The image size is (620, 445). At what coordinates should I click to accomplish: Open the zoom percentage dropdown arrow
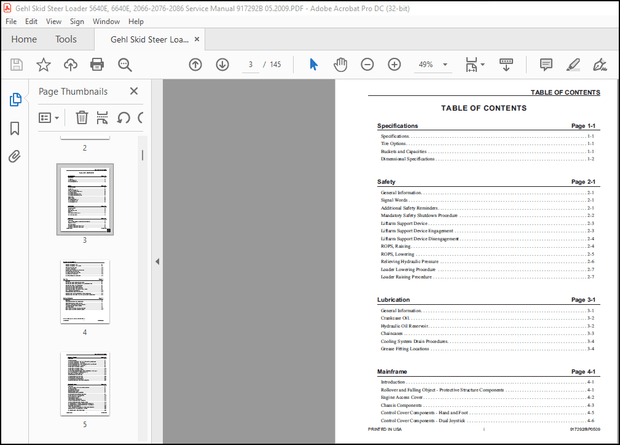click(x=445, y=64)
